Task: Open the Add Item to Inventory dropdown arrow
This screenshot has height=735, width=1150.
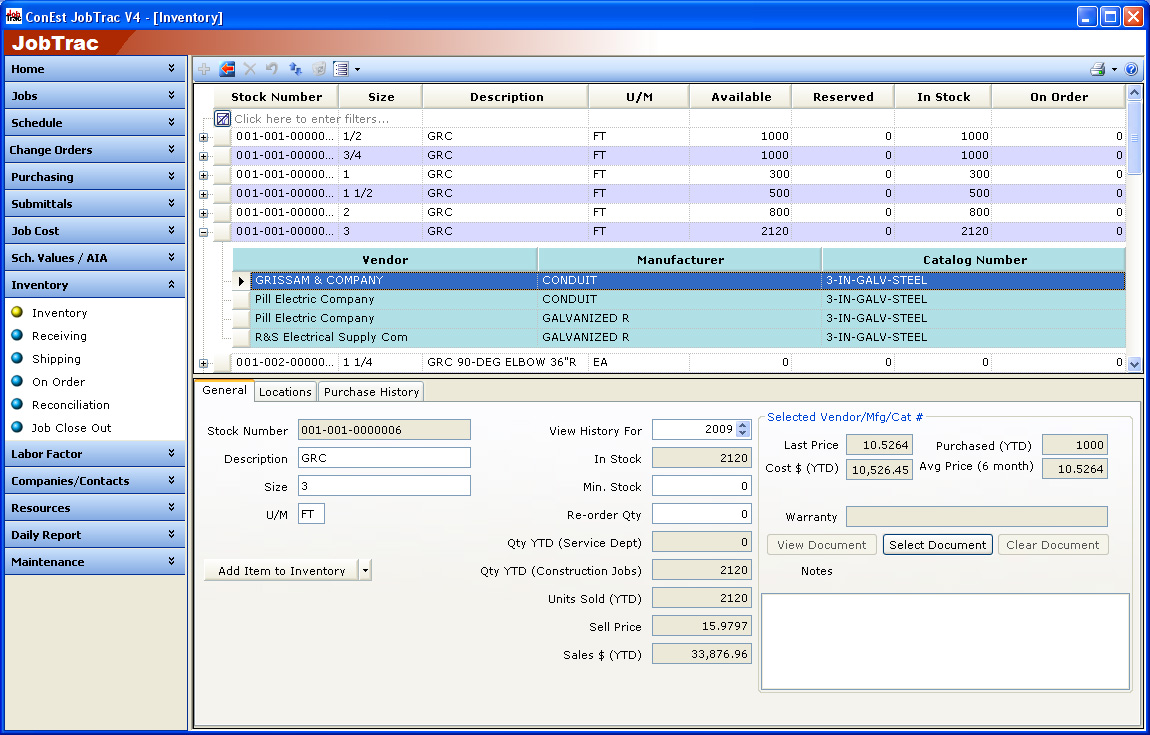Action: (x=365, y=571)
